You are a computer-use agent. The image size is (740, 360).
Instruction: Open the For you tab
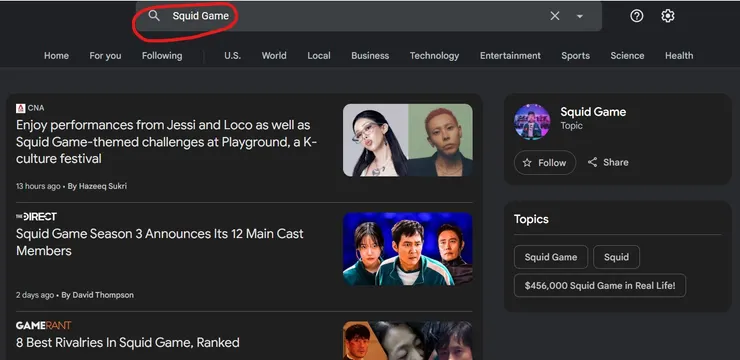click(105, 56)
